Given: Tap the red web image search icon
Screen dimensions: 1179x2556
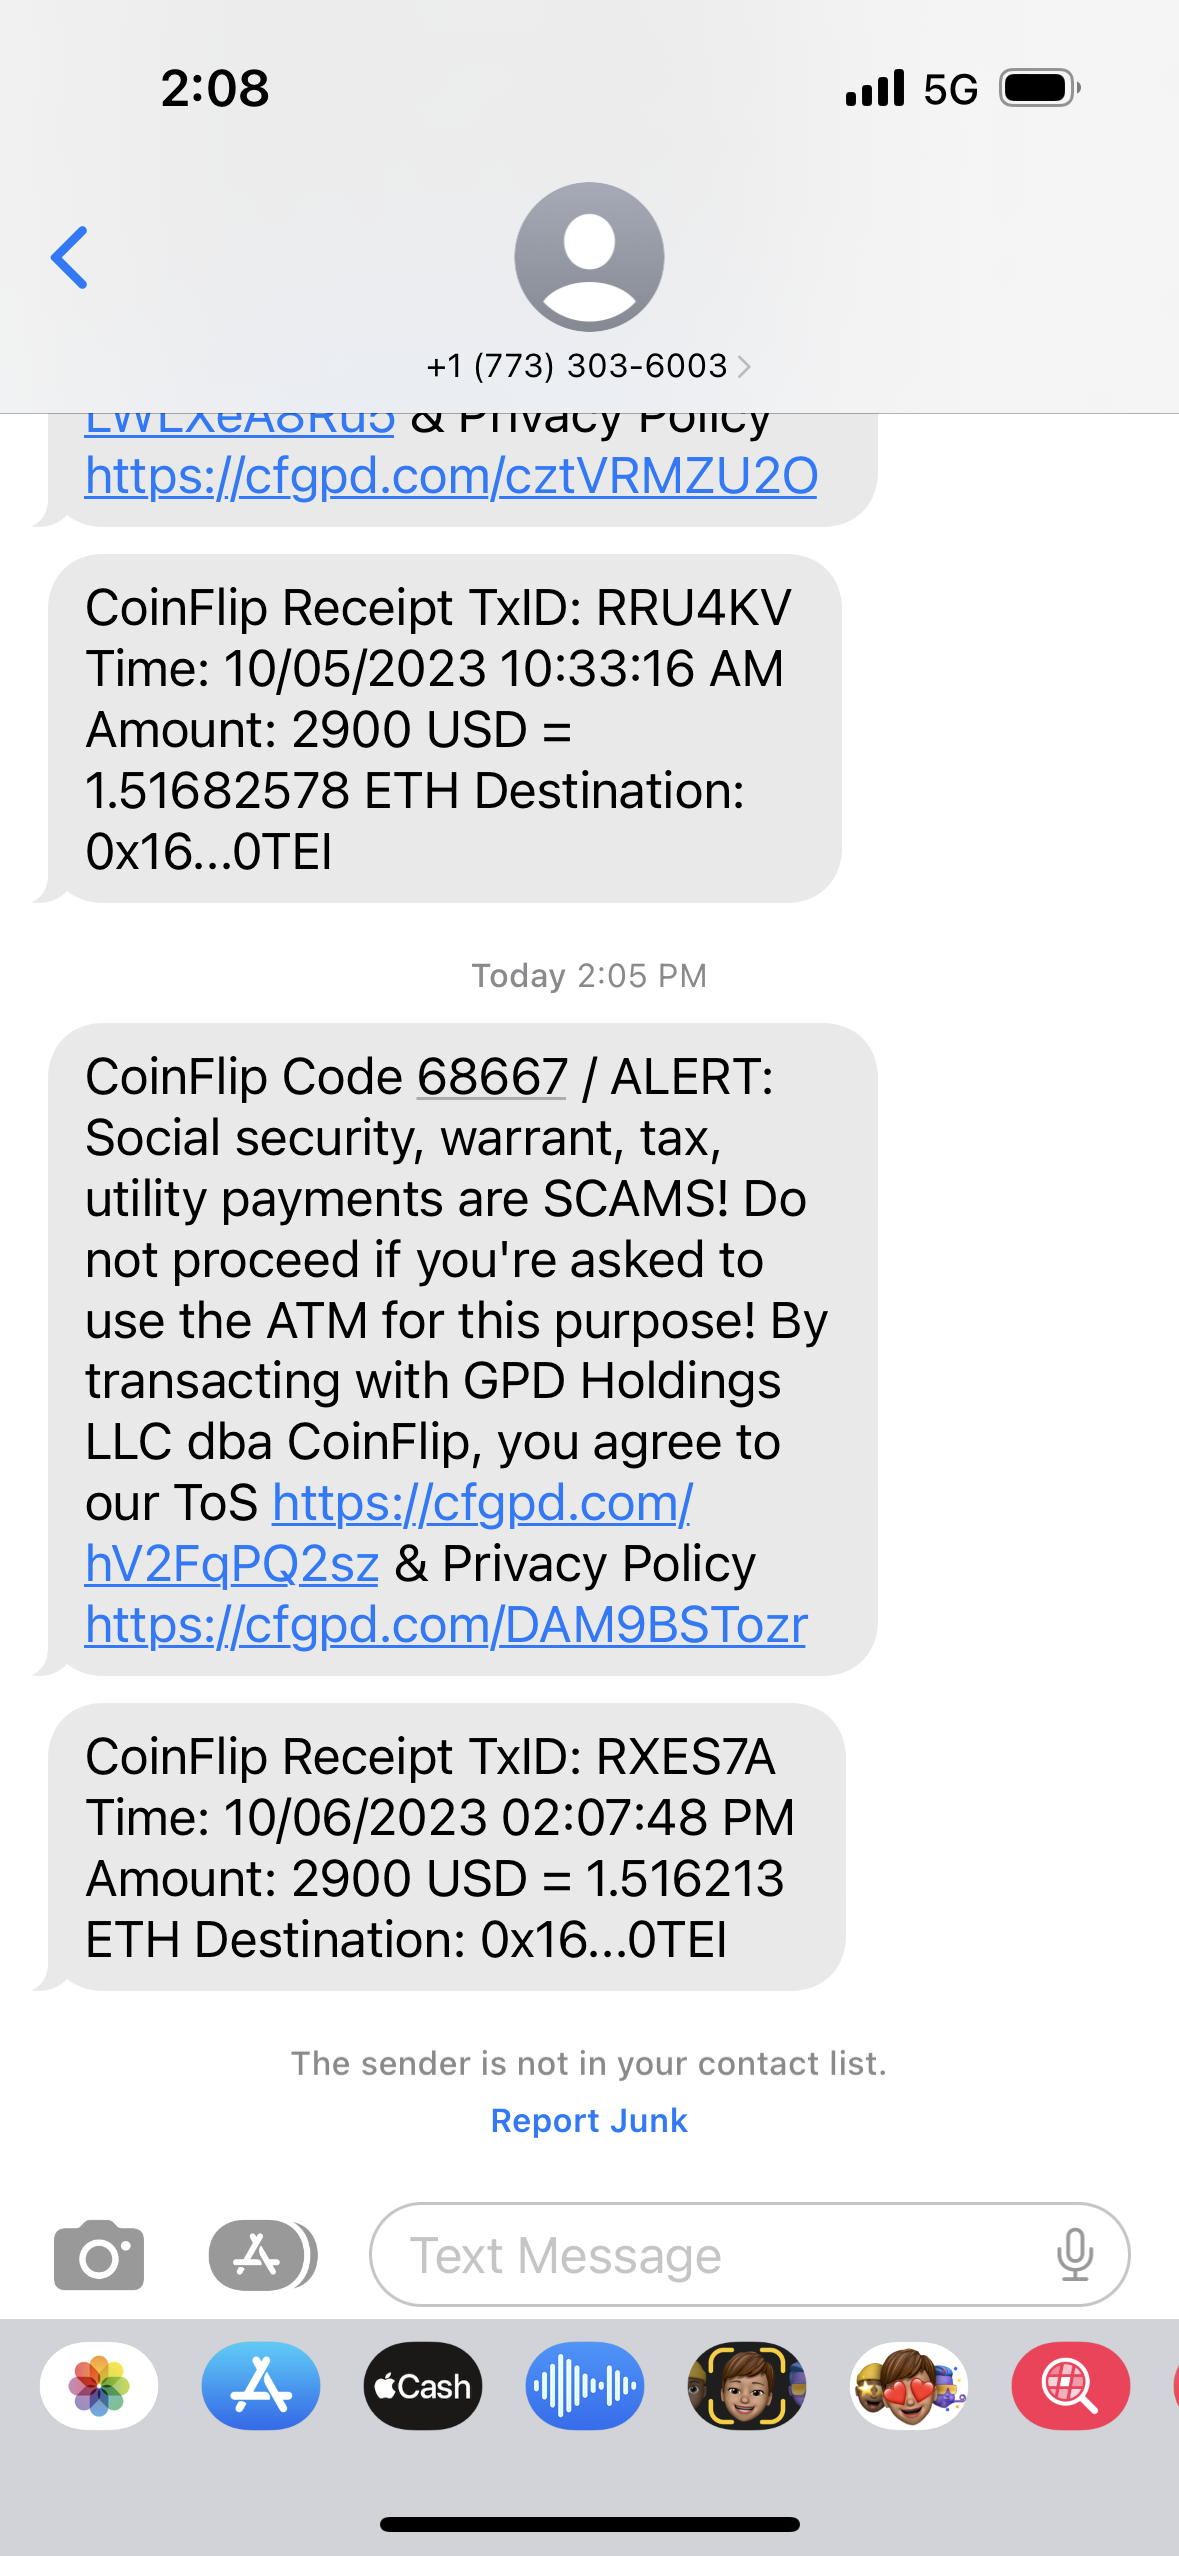Looking at the screenshot, I should click(1071, 2386).
